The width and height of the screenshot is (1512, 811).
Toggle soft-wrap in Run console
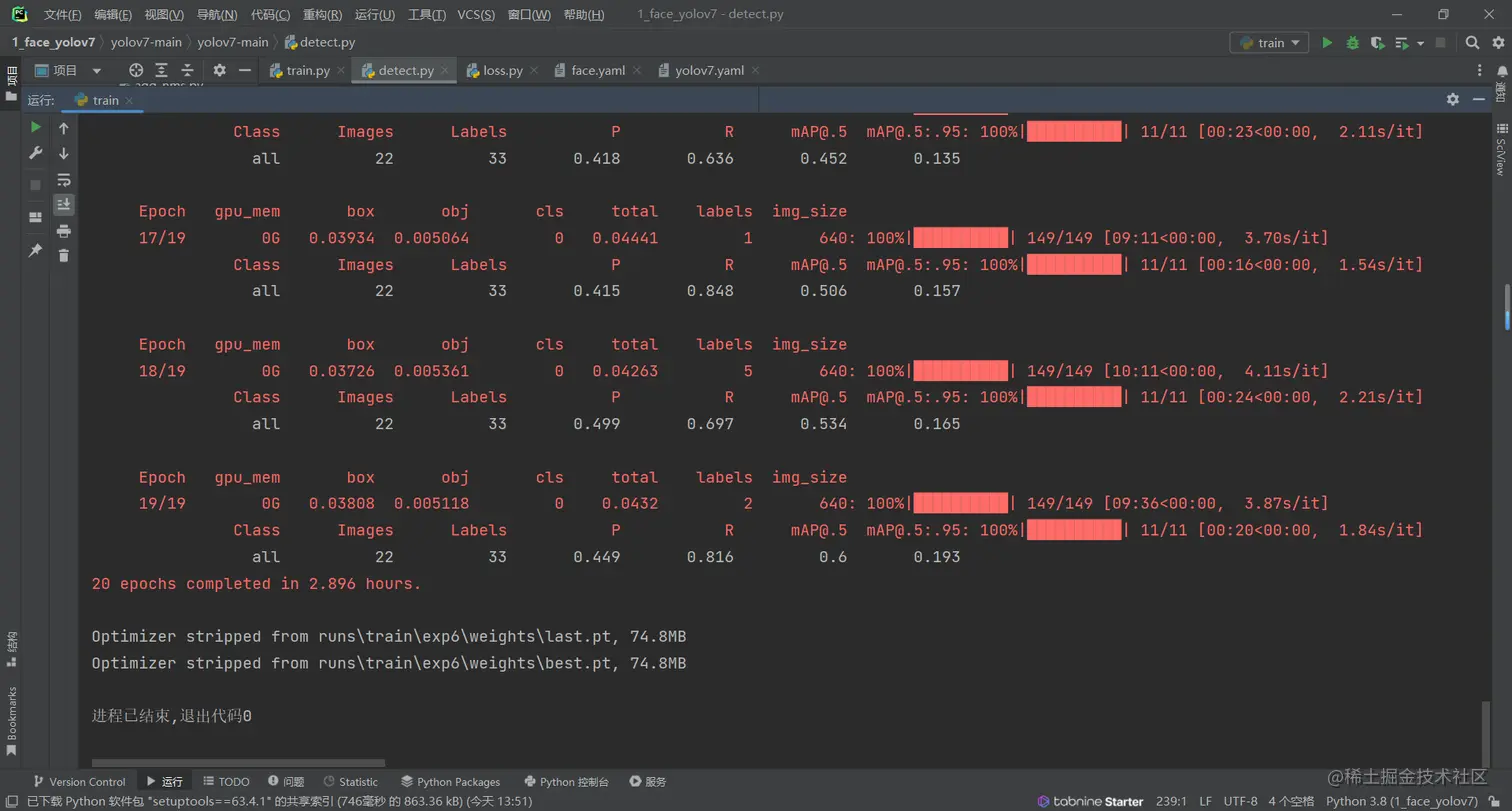pyautogui.click(x=64, y=180)
